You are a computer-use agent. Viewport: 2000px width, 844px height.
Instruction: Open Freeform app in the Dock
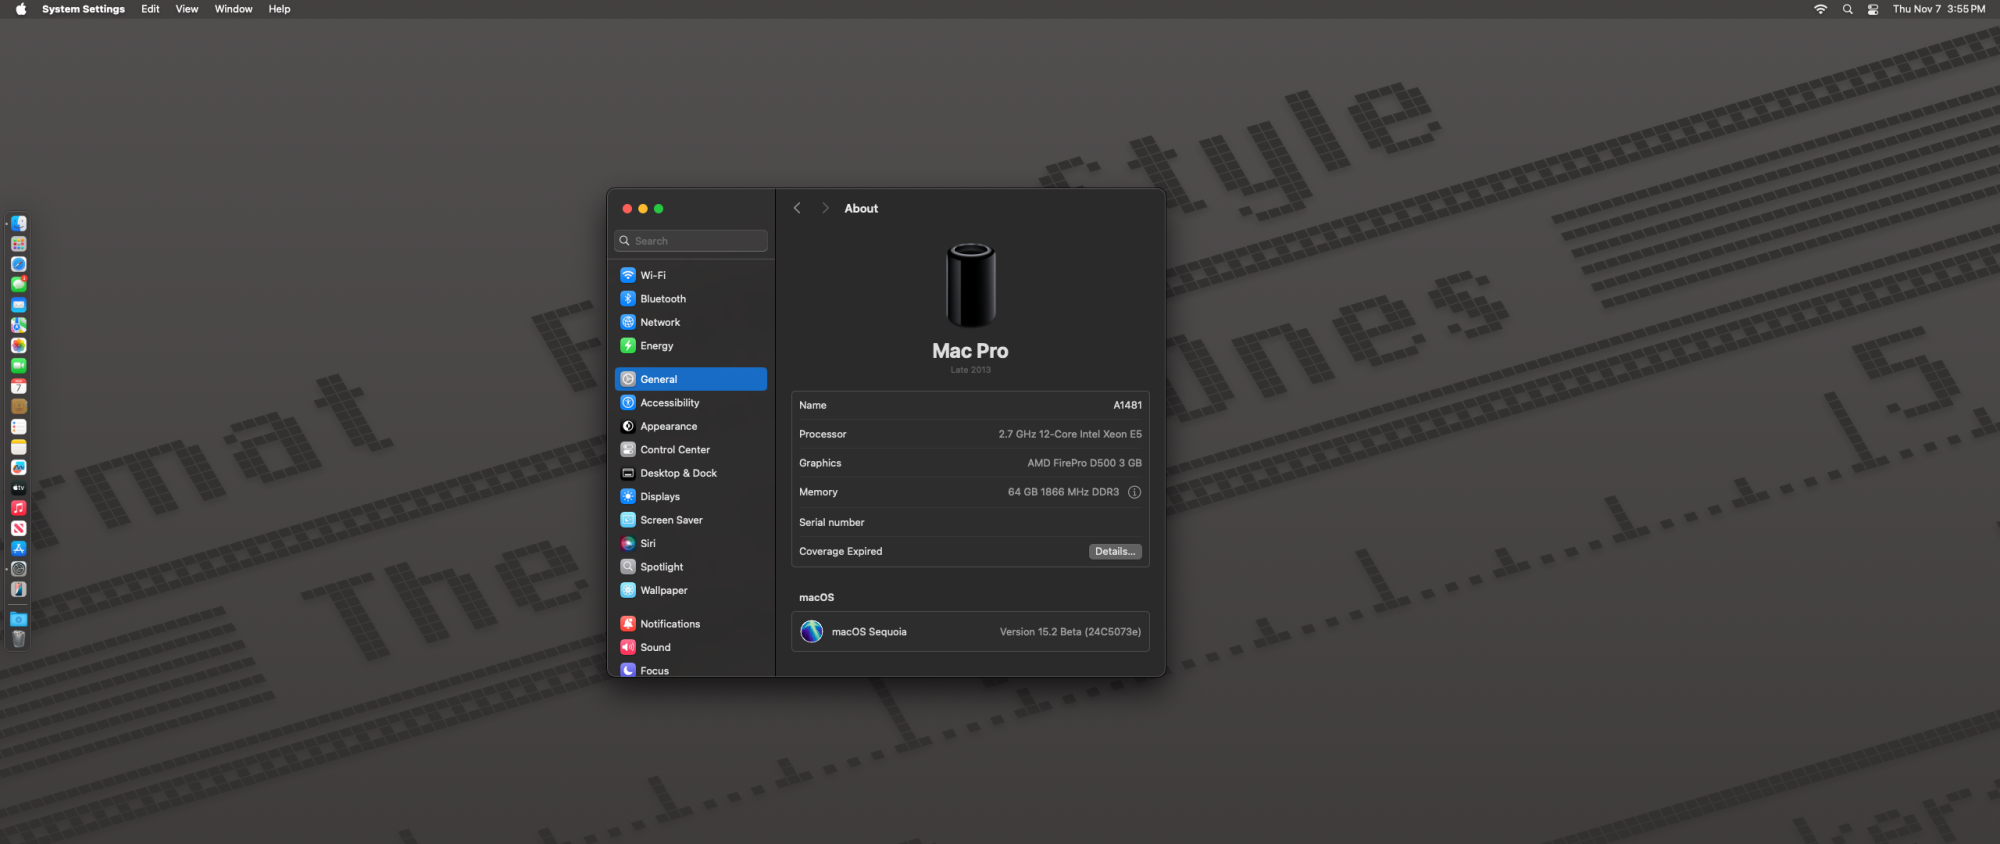pyautogui.click(x=19, y=467)
